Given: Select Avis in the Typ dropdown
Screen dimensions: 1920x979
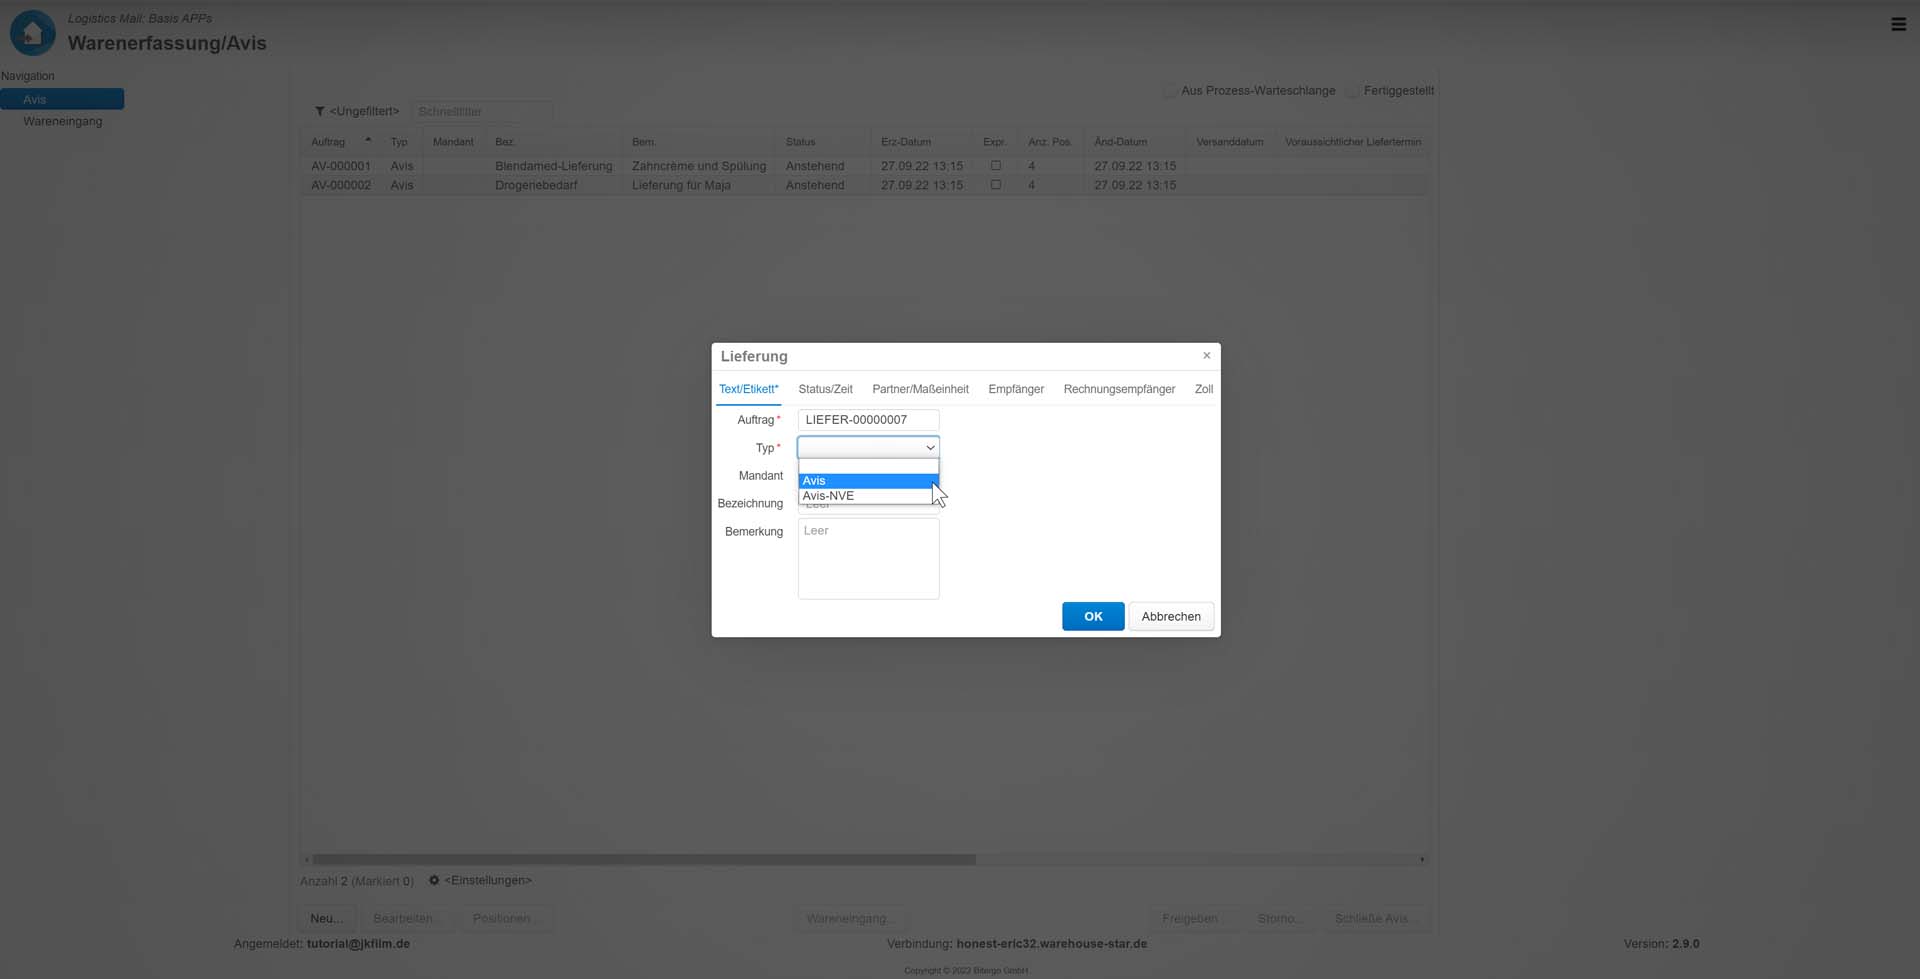Looking at the screenshot, I should click(867, 481).
